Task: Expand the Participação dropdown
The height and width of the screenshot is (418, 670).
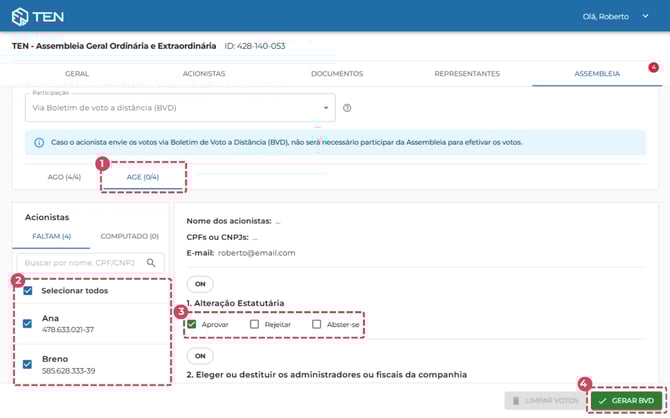Action: point(325,108)
